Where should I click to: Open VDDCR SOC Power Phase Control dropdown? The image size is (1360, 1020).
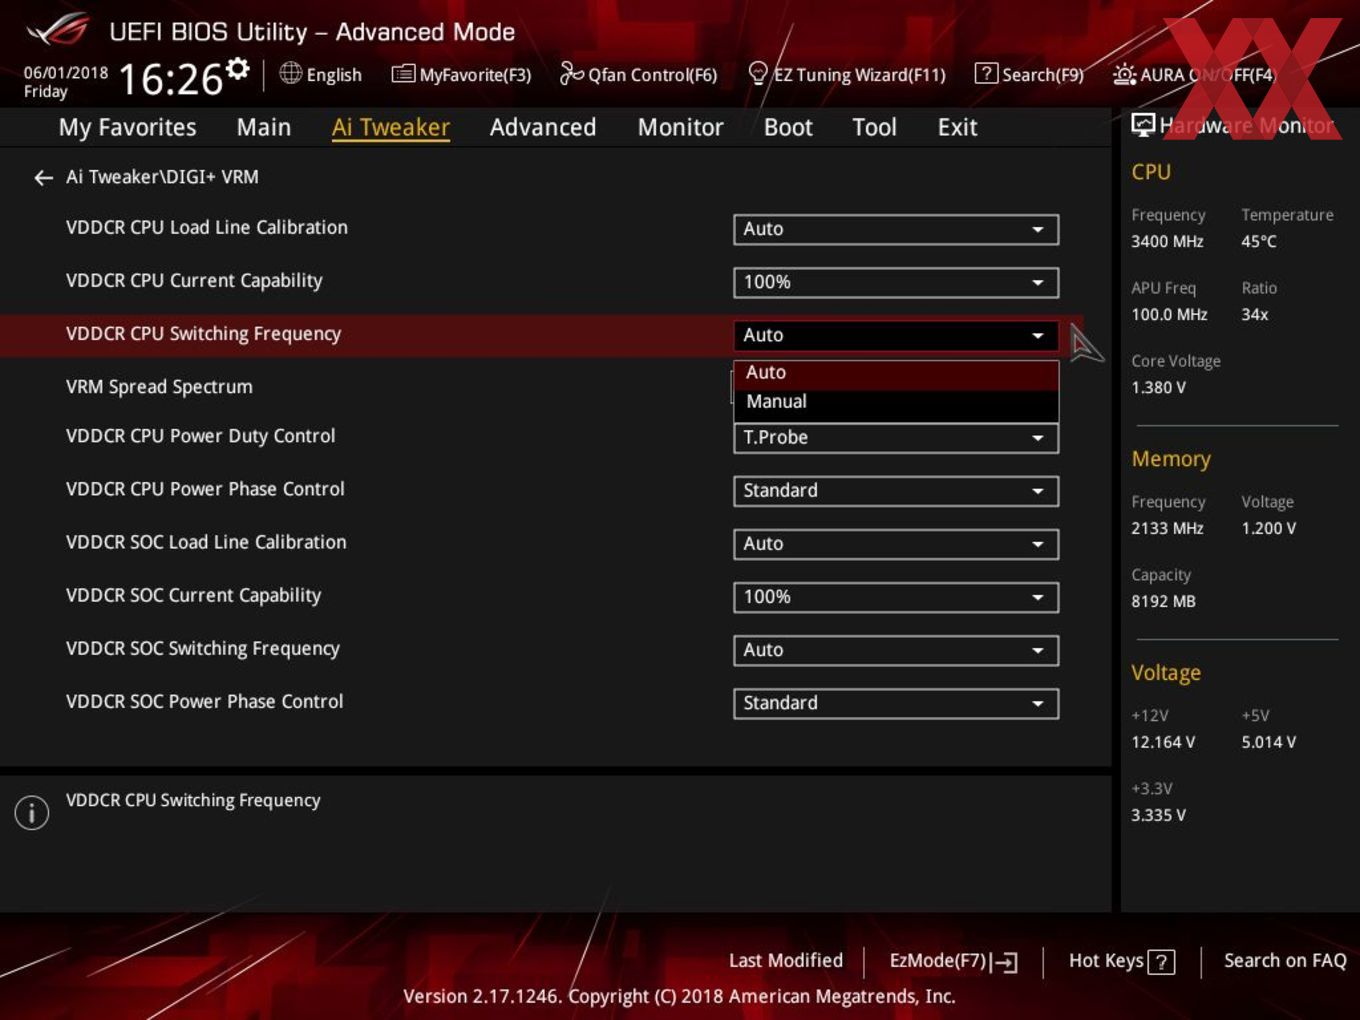click(x=896, y=703)
